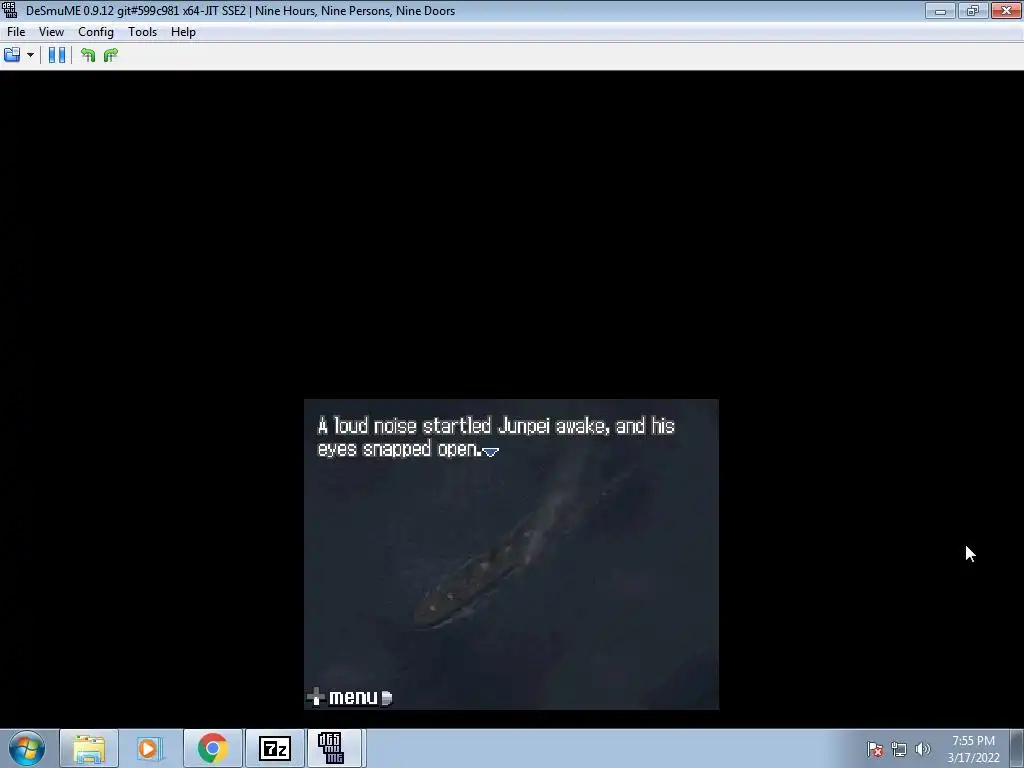Pause emulation with the pause icon
Screen dimensions: 1024x768
point(57,56)
